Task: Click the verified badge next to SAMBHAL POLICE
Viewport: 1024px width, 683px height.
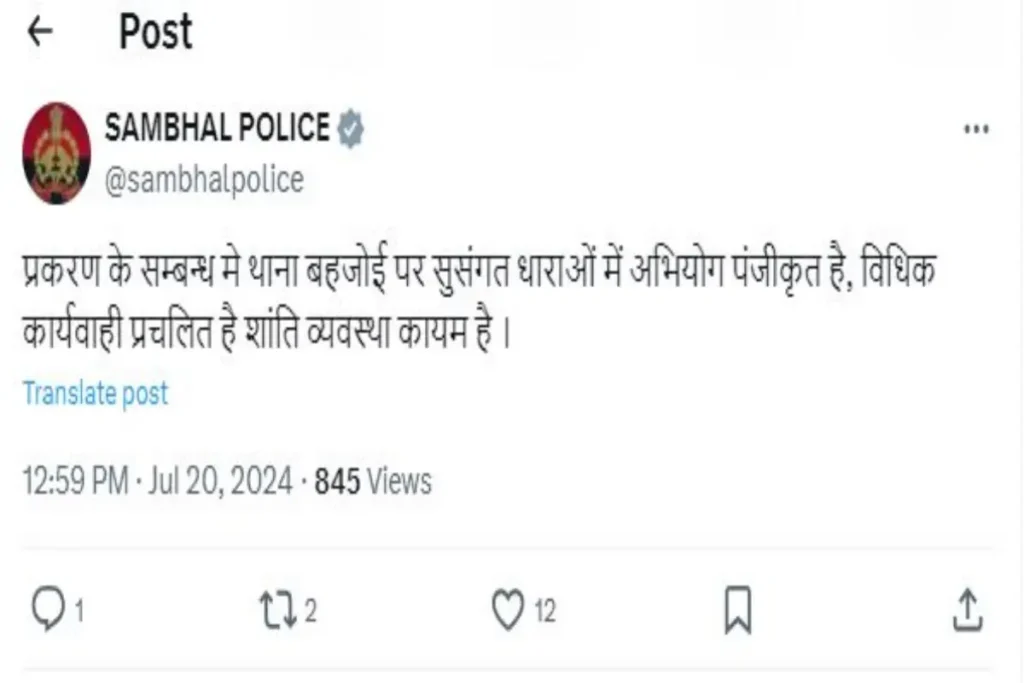Action: 351,128
